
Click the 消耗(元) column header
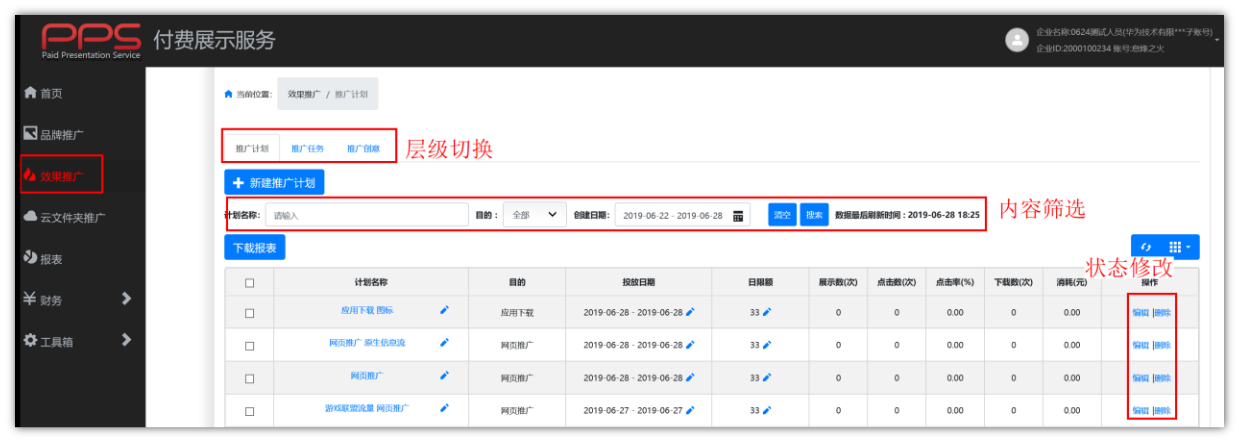tap(1072, 283)
